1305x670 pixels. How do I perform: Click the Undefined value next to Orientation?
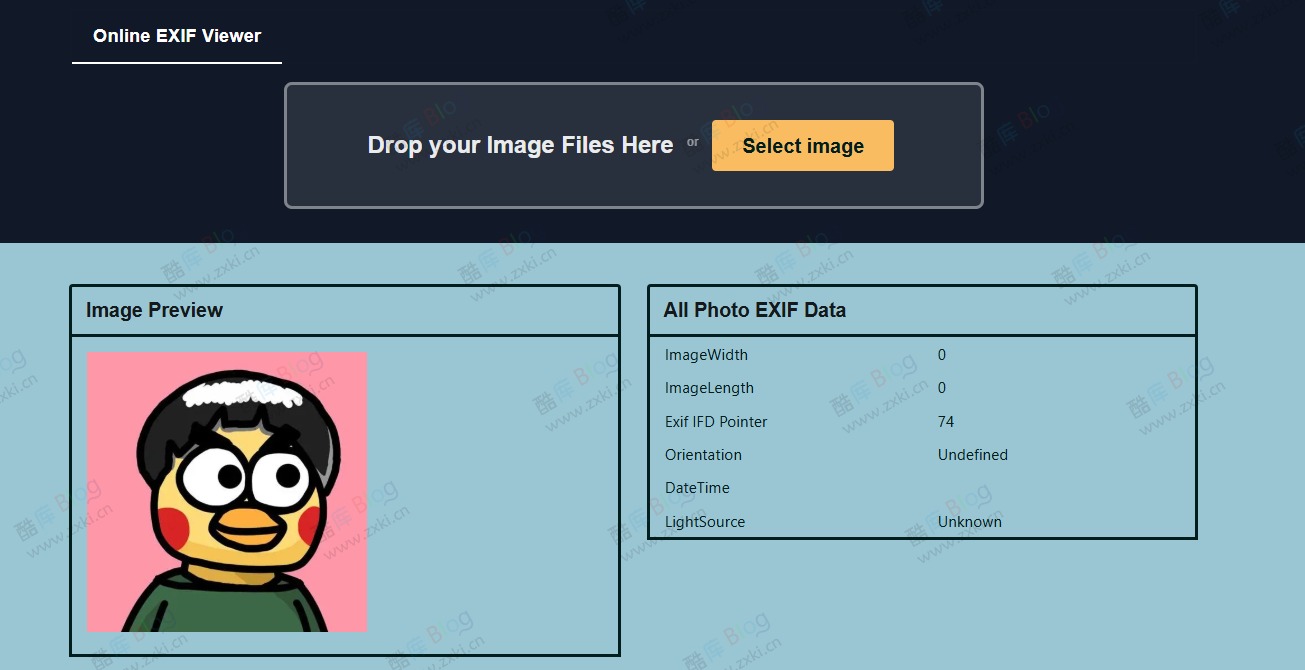[x=972, y=455]
